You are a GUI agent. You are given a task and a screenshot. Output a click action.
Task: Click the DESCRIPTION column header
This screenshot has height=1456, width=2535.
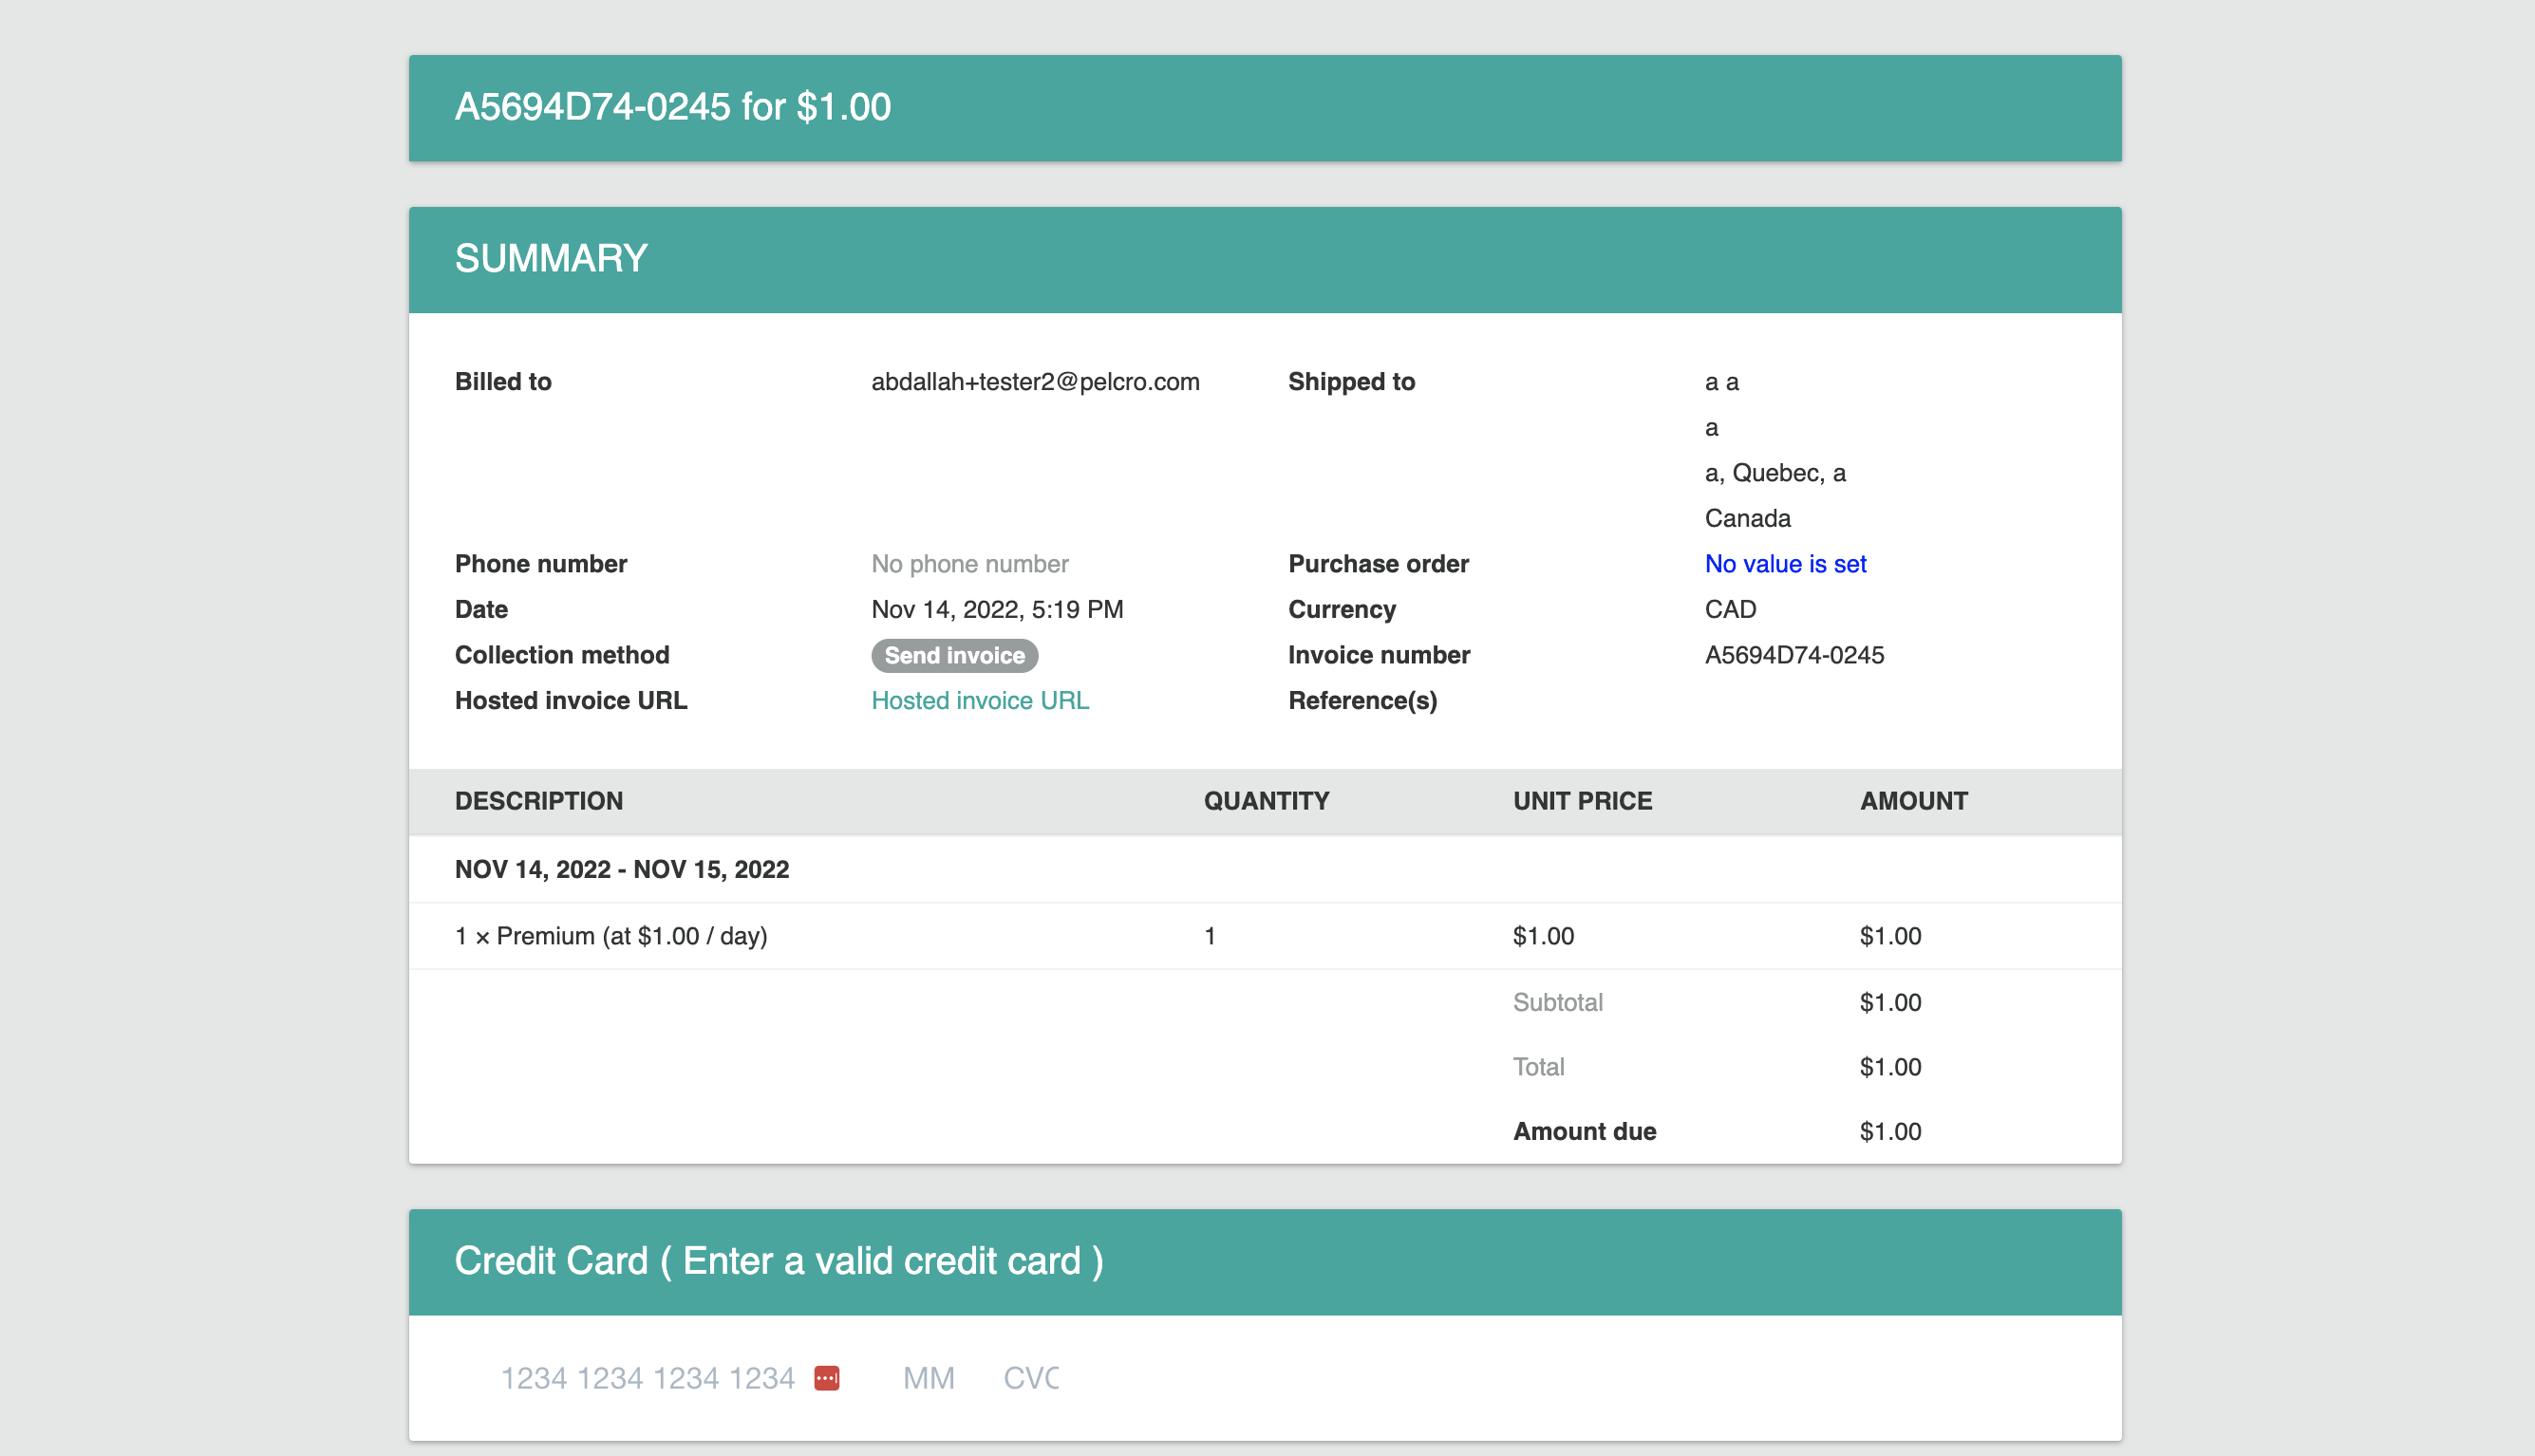(538, 801)
